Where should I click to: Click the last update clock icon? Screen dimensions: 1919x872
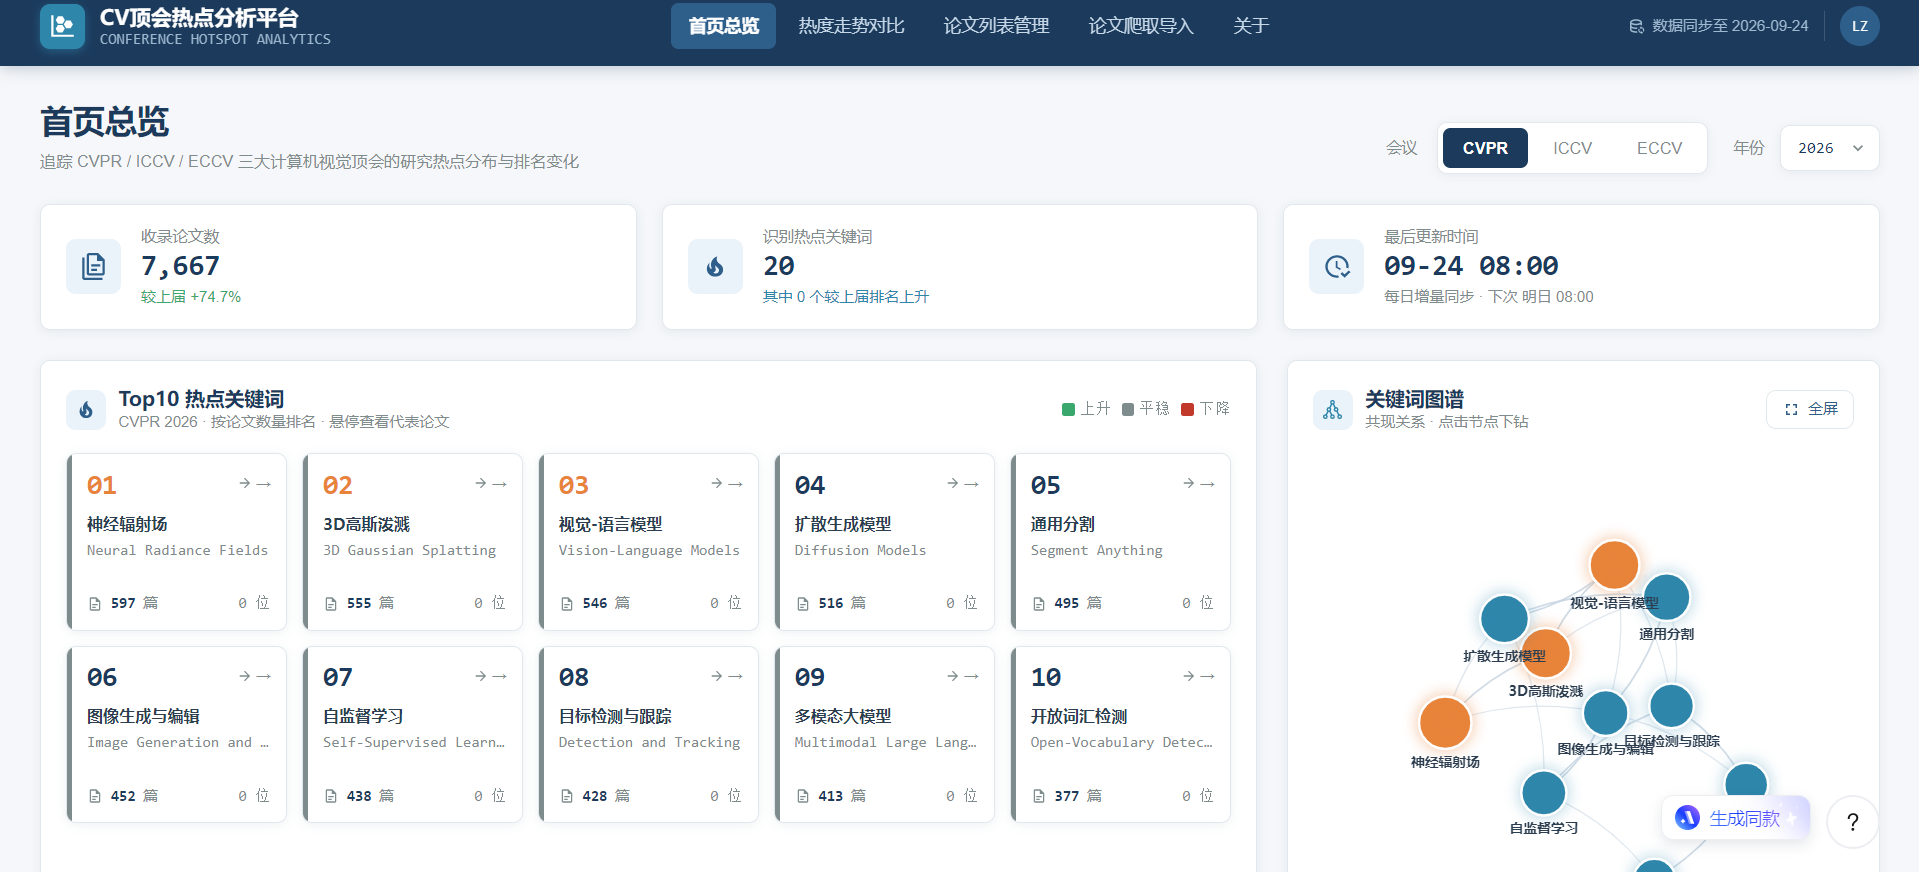pos(1337,266)
